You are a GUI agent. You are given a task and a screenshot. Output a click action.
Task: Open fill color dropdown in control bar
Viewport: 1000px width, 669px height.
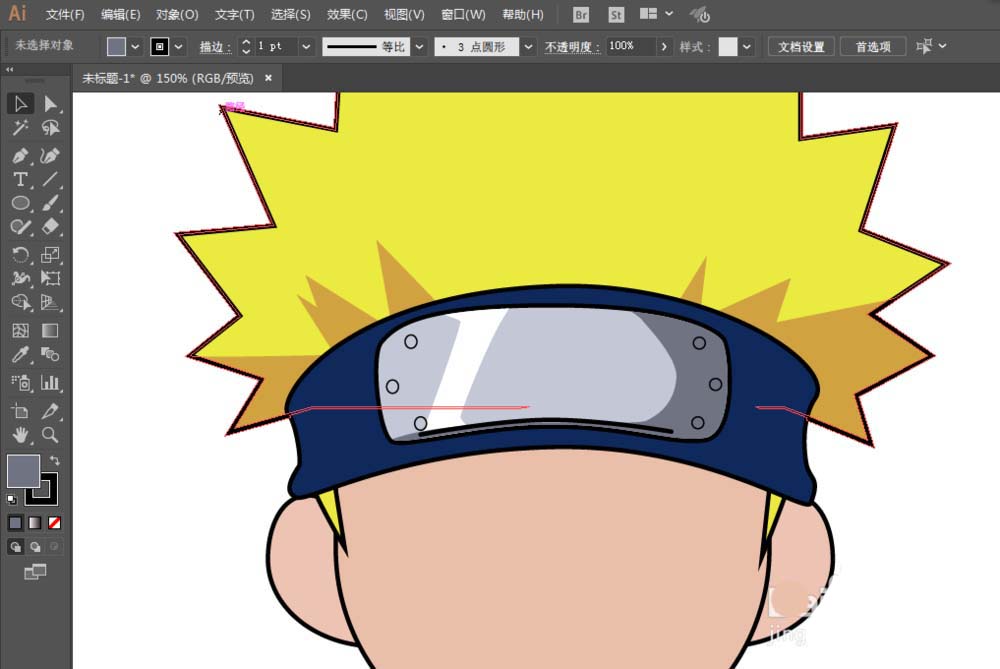135,47
